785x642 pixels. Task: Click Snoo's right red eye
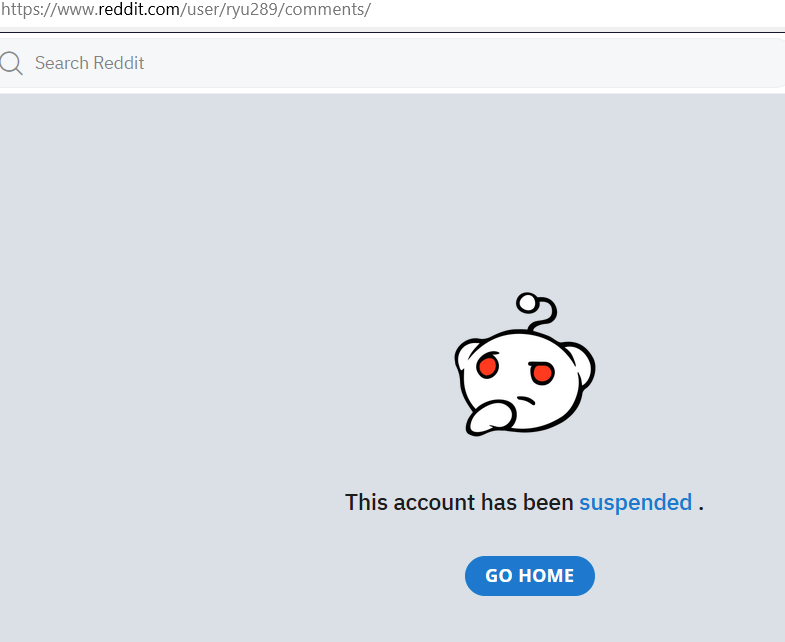coord(542,373)
